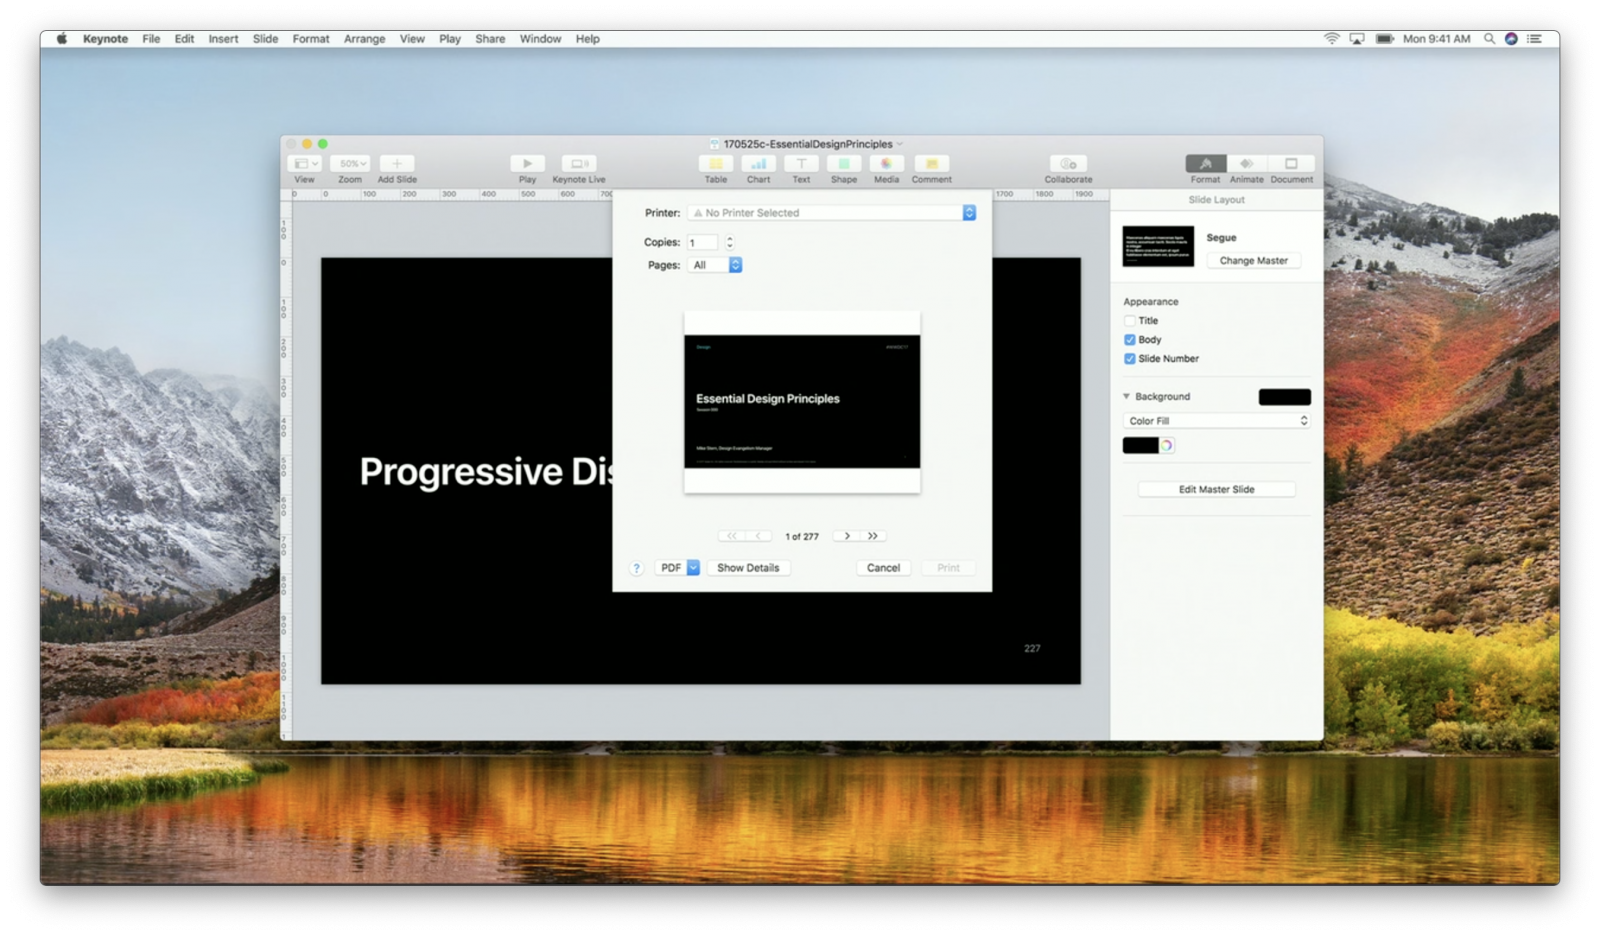Click the battery status icon
Viewport: 1600px width, 935px height.
point(1384,39)
